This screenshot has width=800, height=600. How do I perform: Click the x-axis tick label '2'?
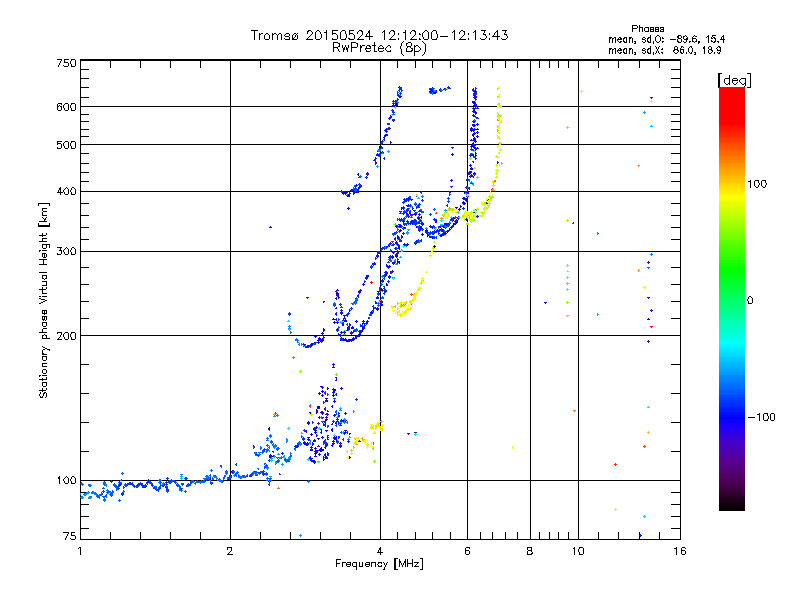click(230, 551)
